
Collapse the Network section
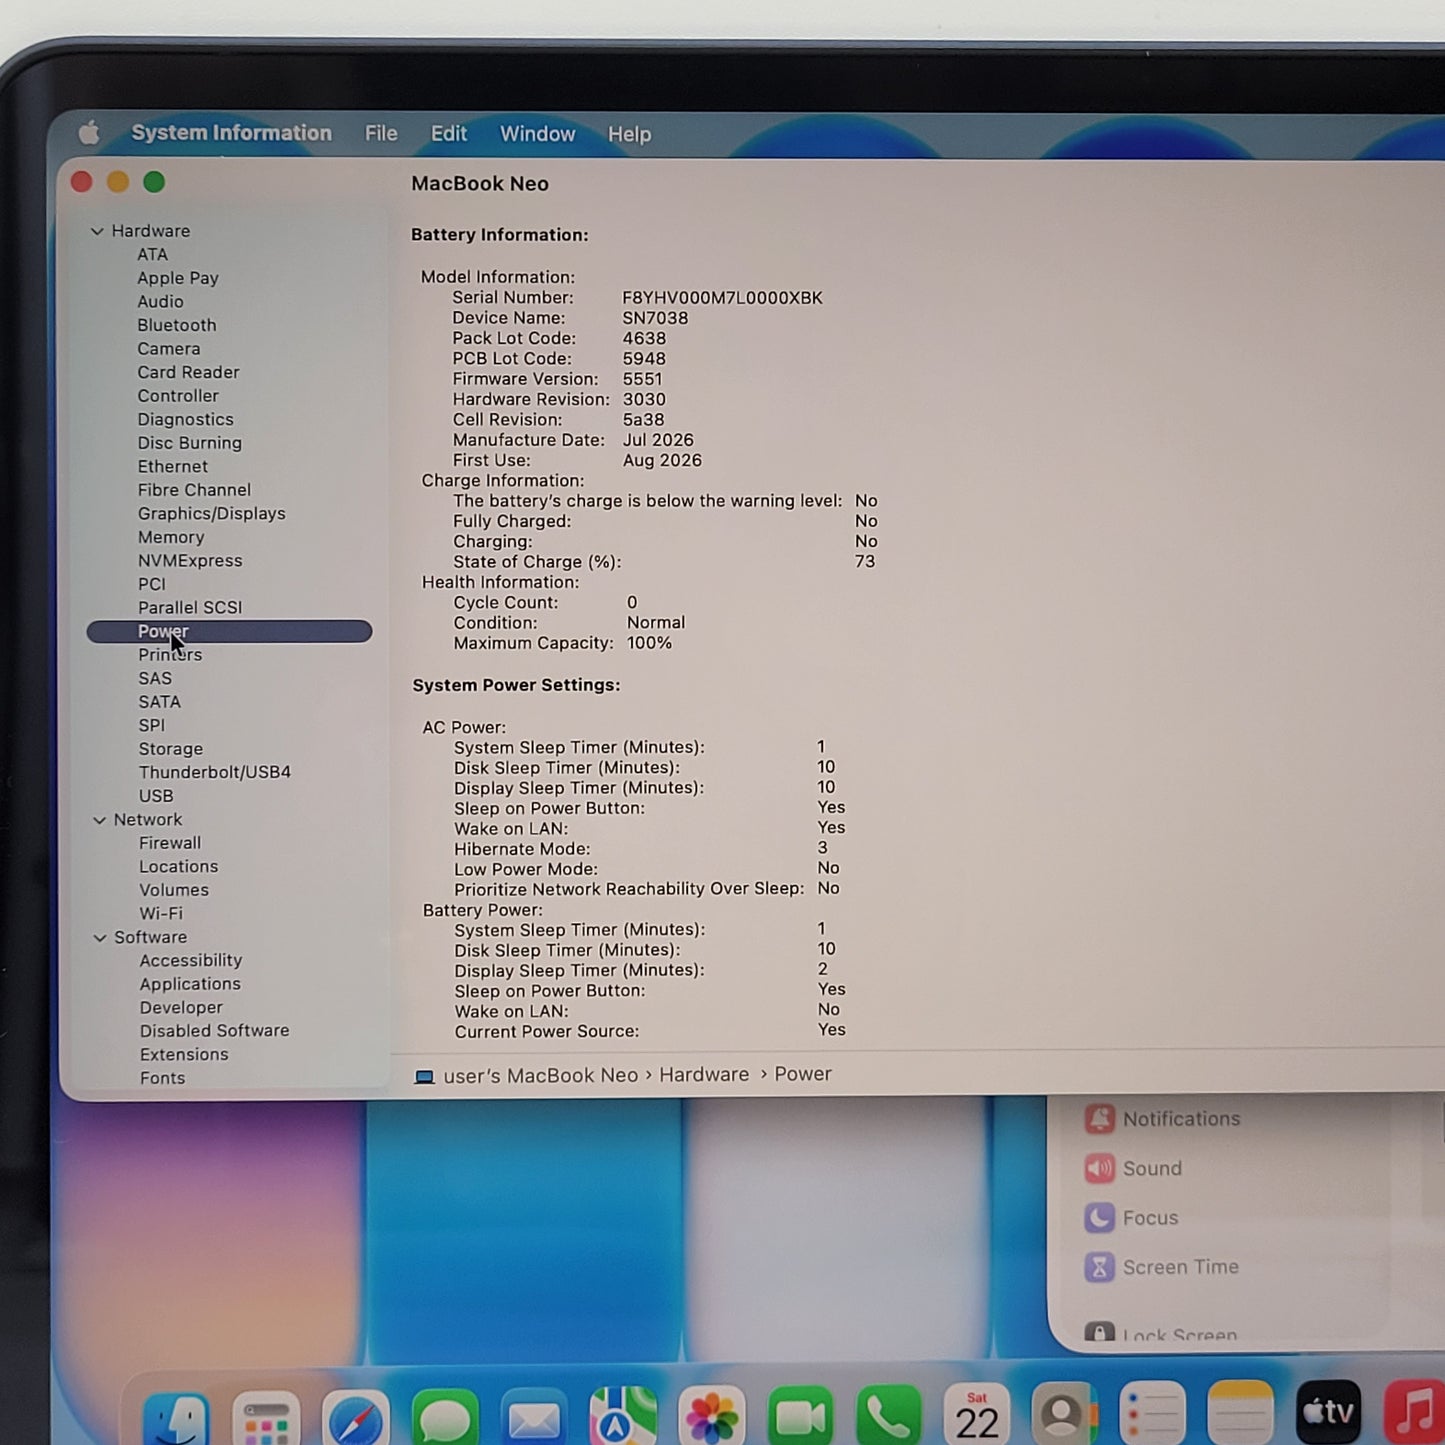click(99, 820)
